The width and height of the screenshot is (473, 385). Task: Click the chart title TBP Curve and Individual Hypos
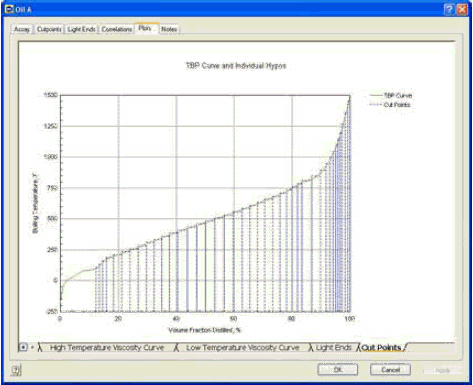coord(236,66)
